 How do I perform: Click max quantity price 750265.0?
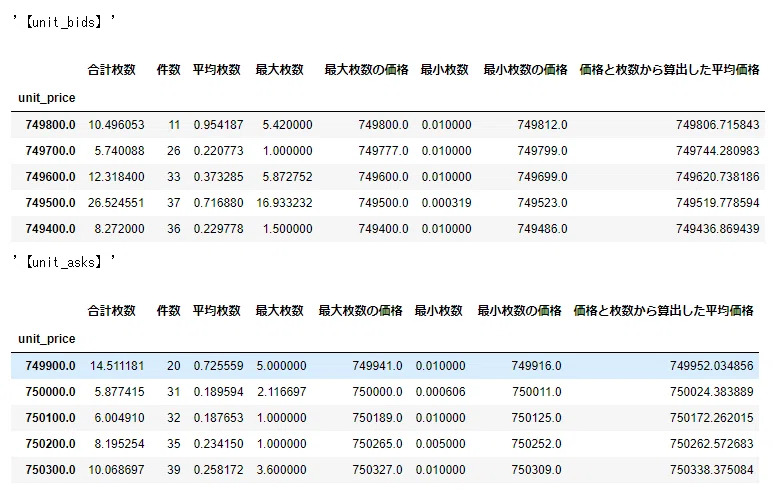tap(377, 444)
